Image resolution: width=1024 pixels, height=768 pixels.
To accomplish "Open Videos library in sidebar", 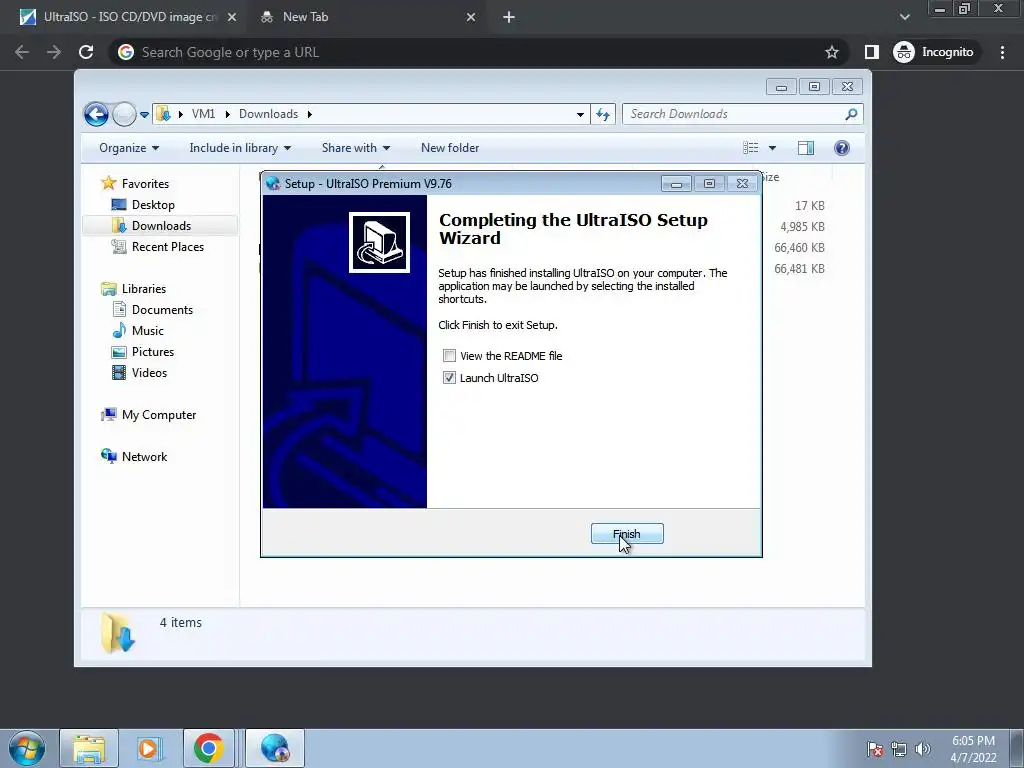I will tap(150, 372).
